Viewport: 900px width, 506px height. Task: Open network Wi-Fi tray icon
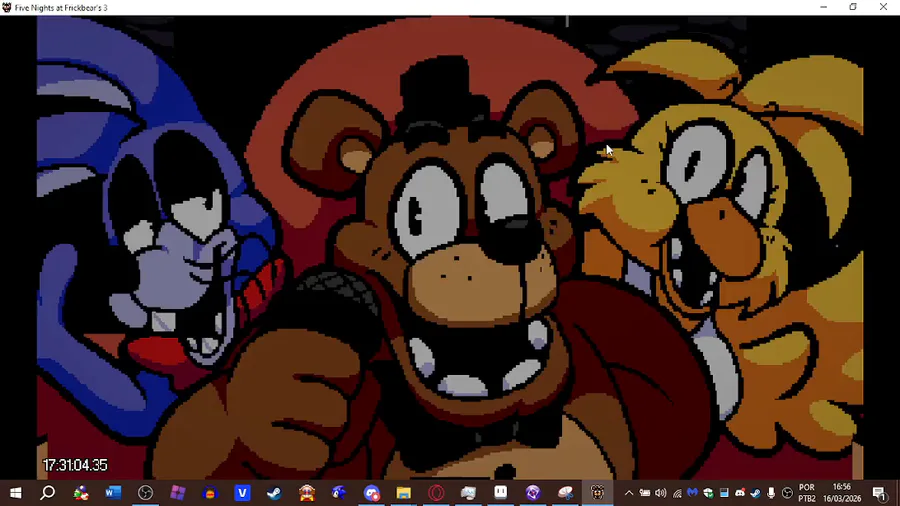[x=677, y=493]
